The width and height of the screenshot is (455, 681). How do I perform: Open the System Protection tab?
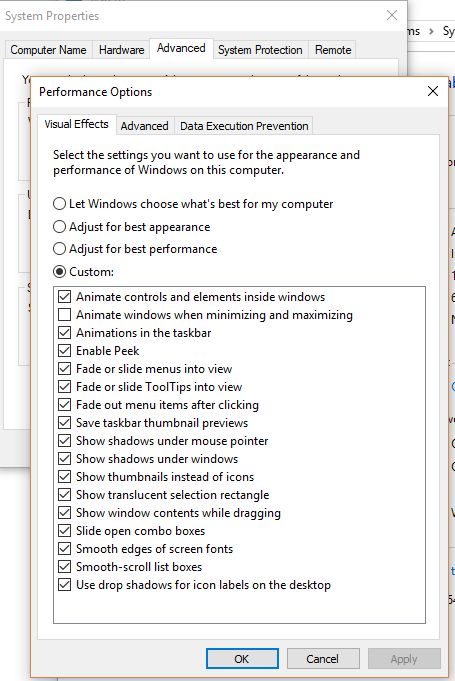pos(260,50)
